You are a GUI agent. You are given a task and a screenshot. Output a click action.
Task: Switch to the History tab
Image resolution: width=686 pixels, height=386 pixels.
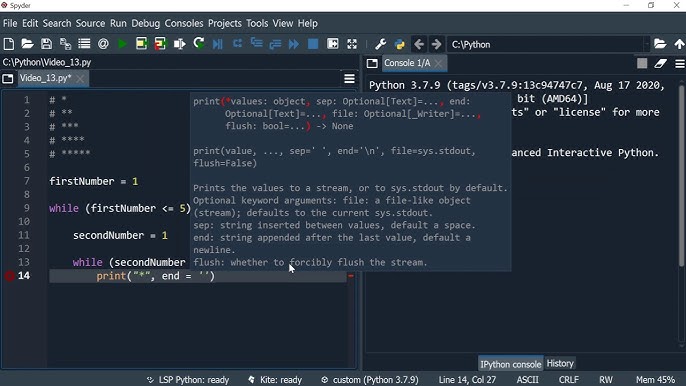pos(560,364)
